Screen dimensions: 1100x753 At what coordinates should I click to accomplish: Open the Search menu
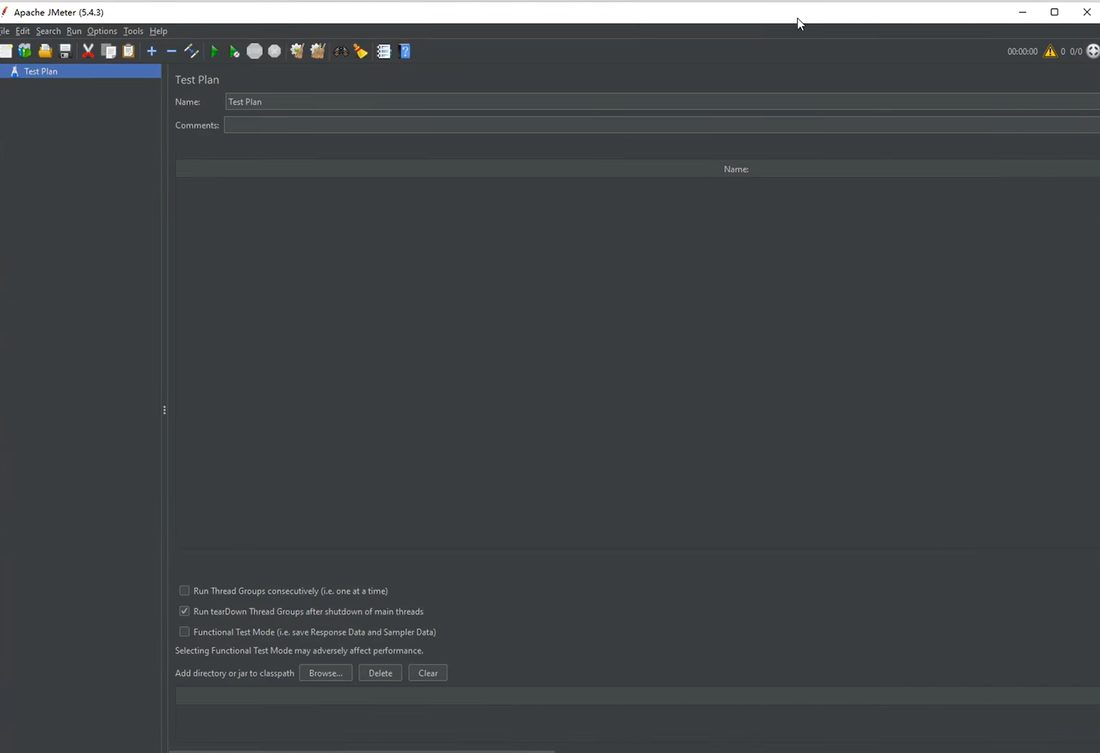(48, 31)
